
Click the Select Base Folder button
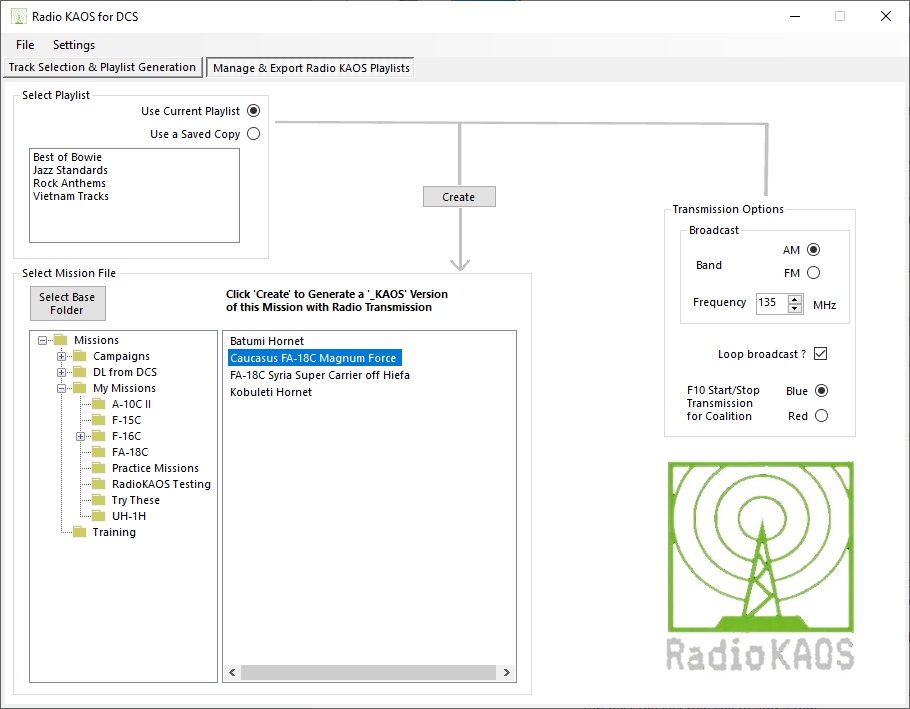point(67,303)
